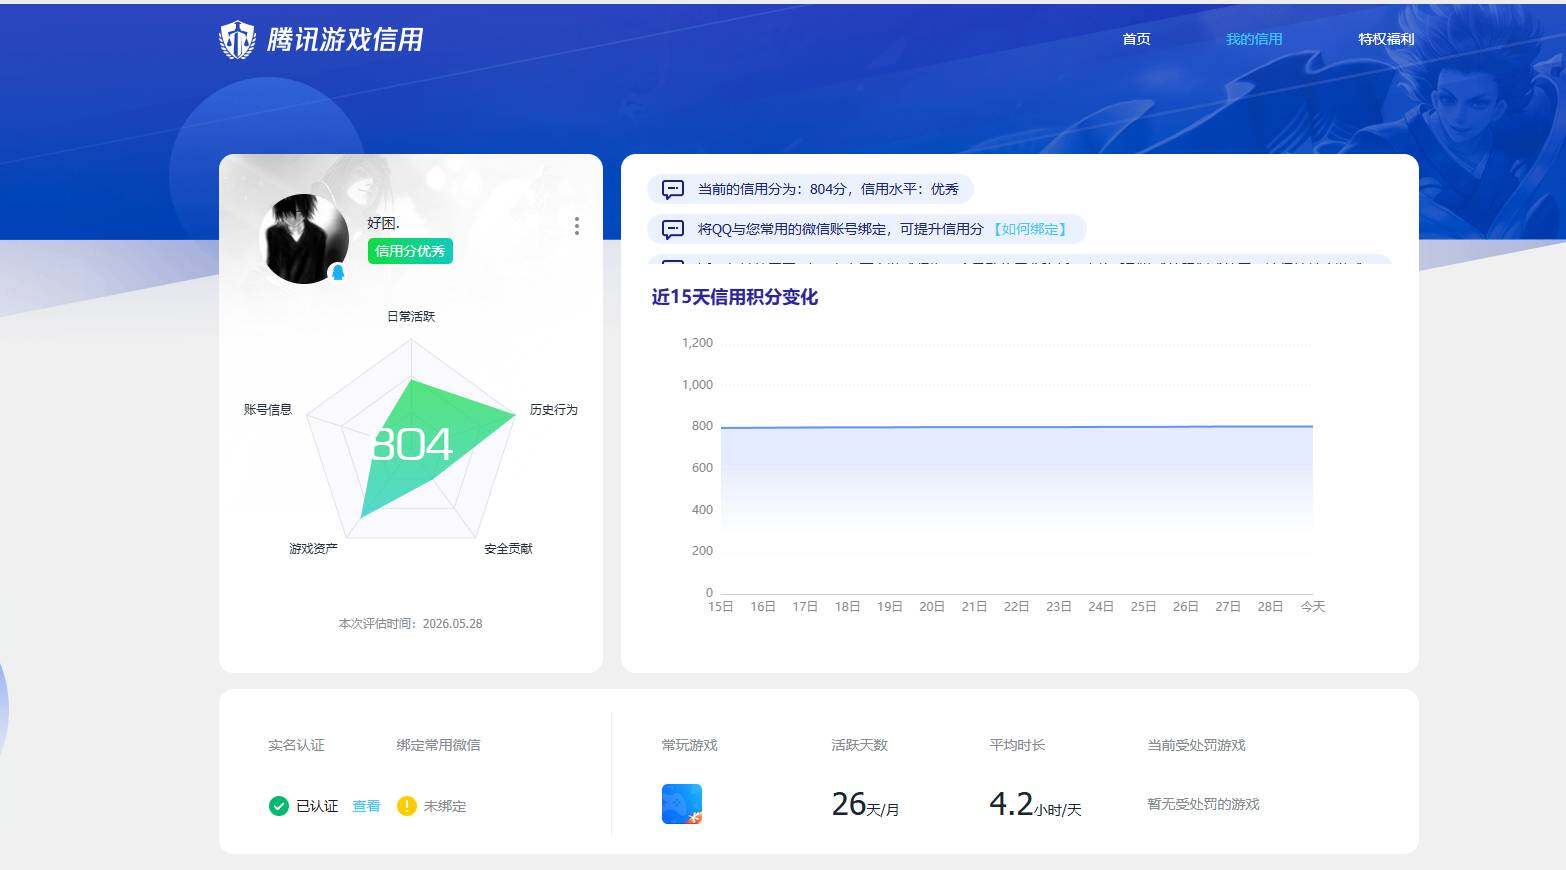1566x870 pixels.
Task: Click the 暂无受处罚的游戏 text
Action: click(1203, 804)
